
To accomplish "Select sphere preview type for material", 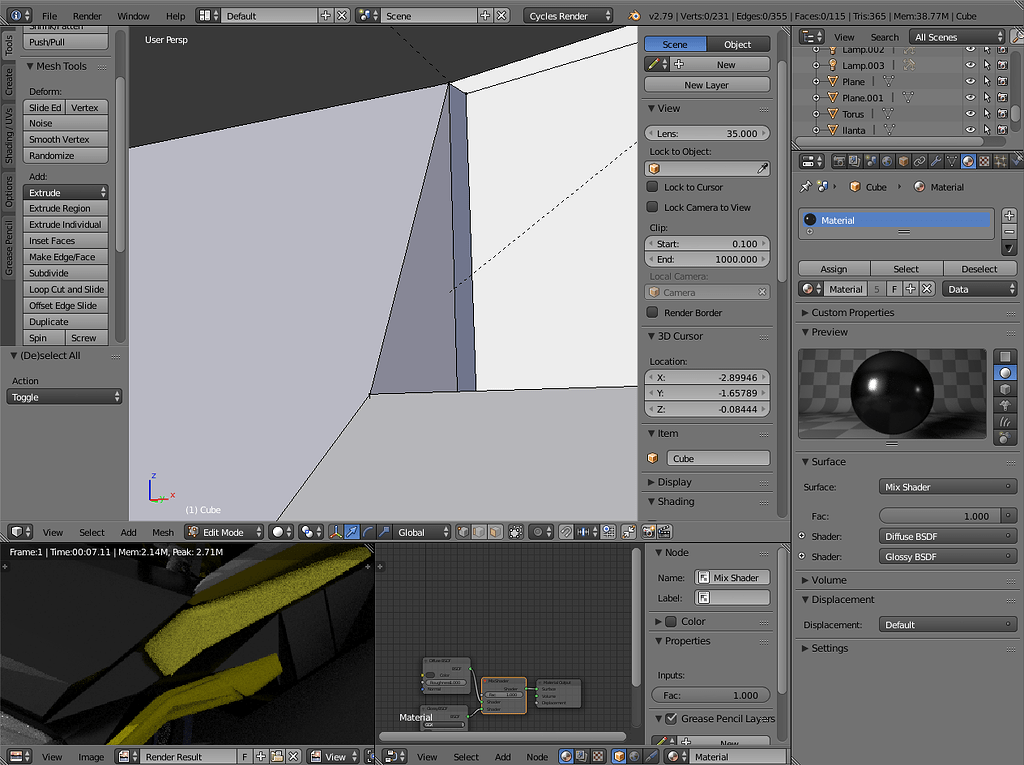I will (1005, 373).
